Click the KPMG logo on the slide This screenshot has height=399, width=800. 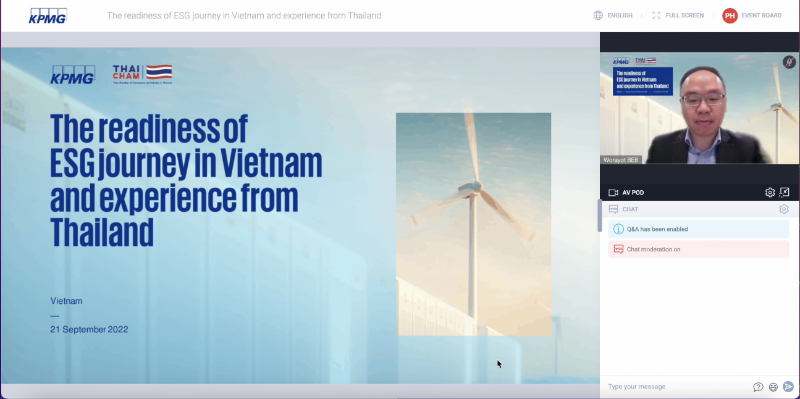point(72,74)
